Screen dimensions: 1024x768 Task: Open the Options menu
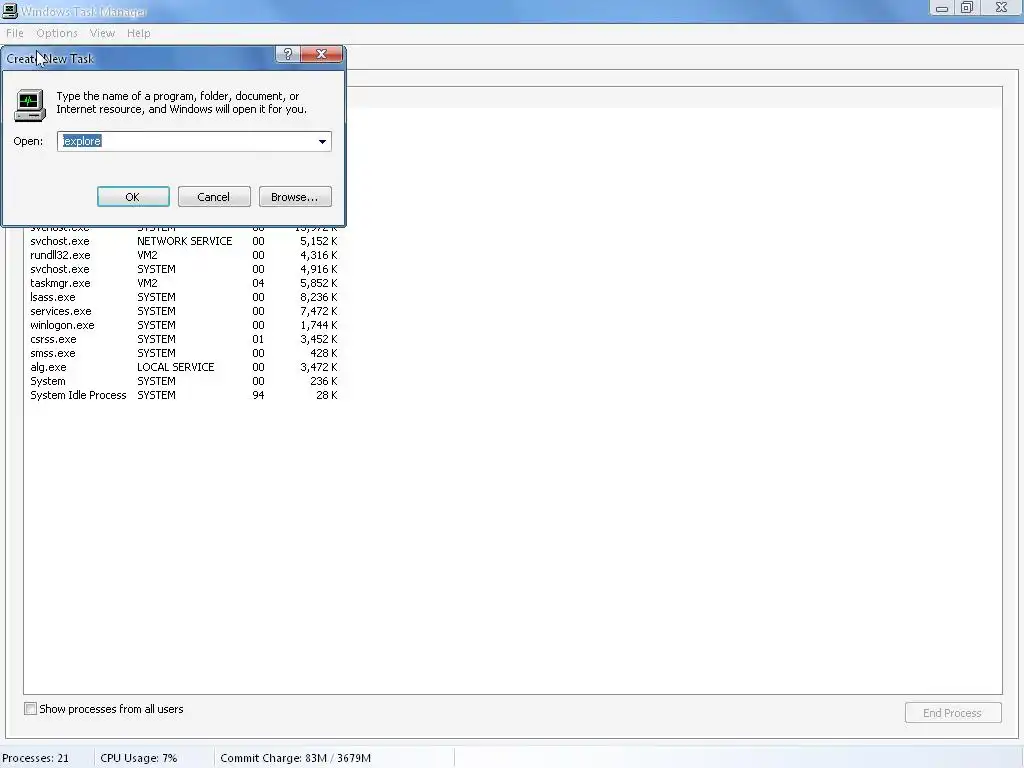click(x=57, y=33)
